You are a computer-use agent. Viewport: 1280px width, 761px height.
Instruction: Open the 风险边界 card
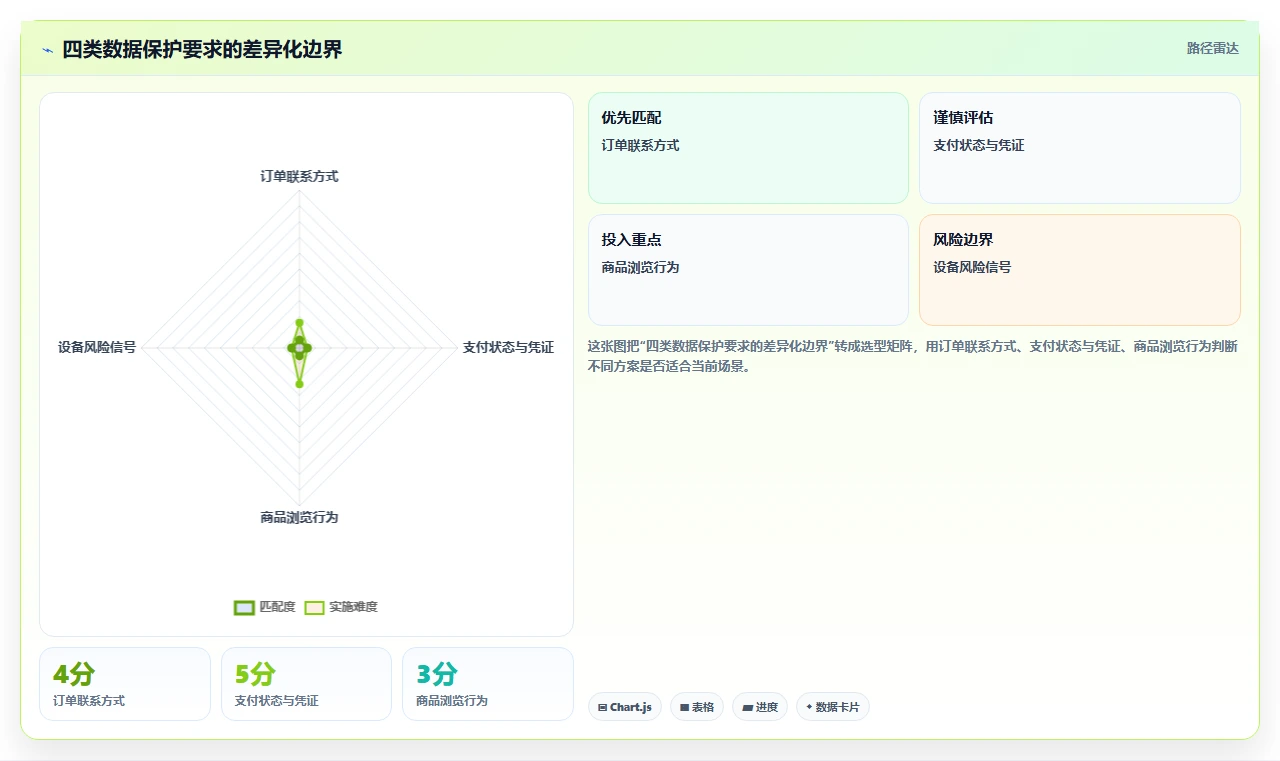pos(1080,270)
